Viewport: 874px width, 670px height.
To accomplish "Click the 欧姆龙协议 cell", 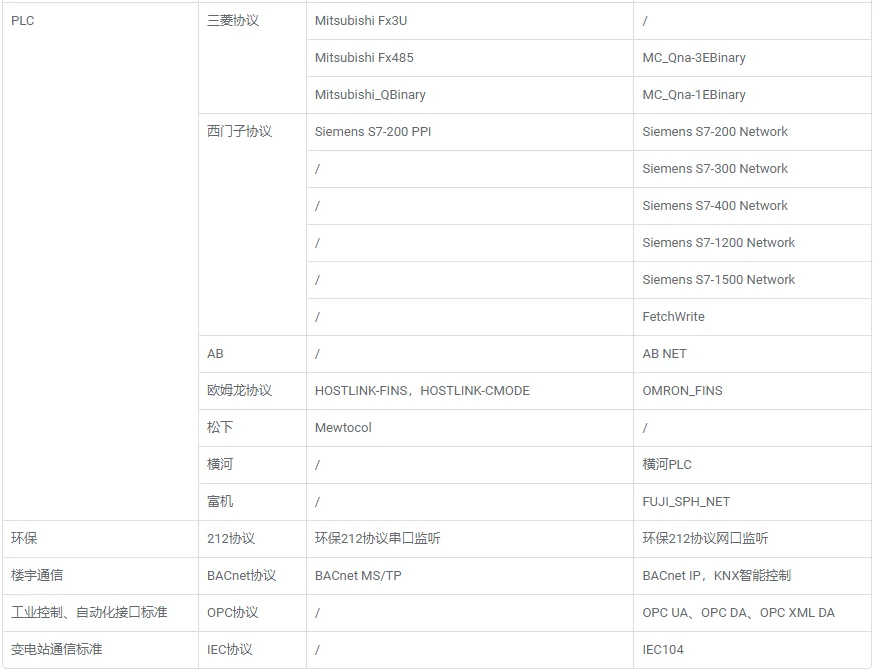I will [253, 391].
